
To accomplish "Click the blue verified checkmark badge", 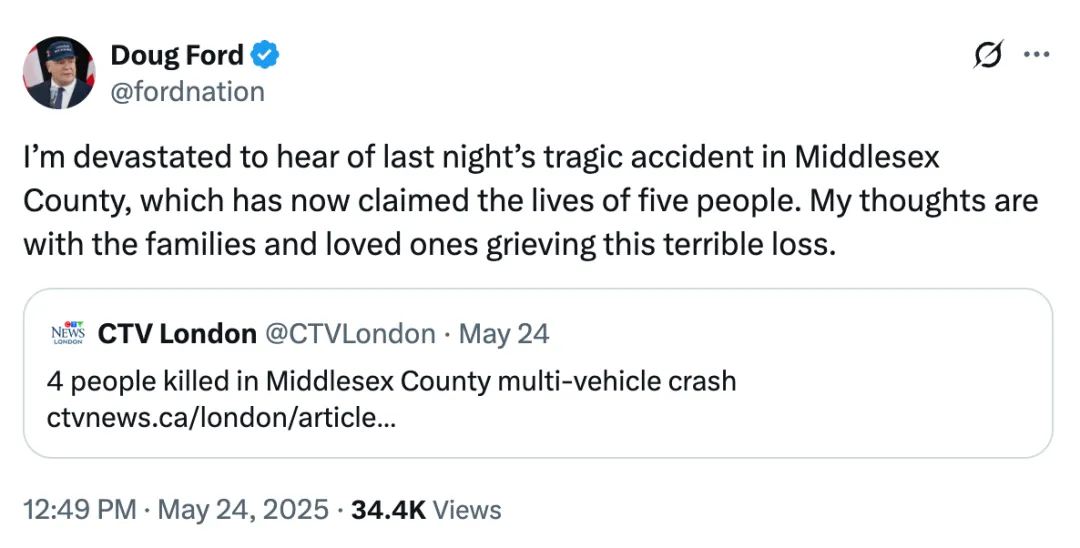I will pyautogui.click(x=265, y=56).
